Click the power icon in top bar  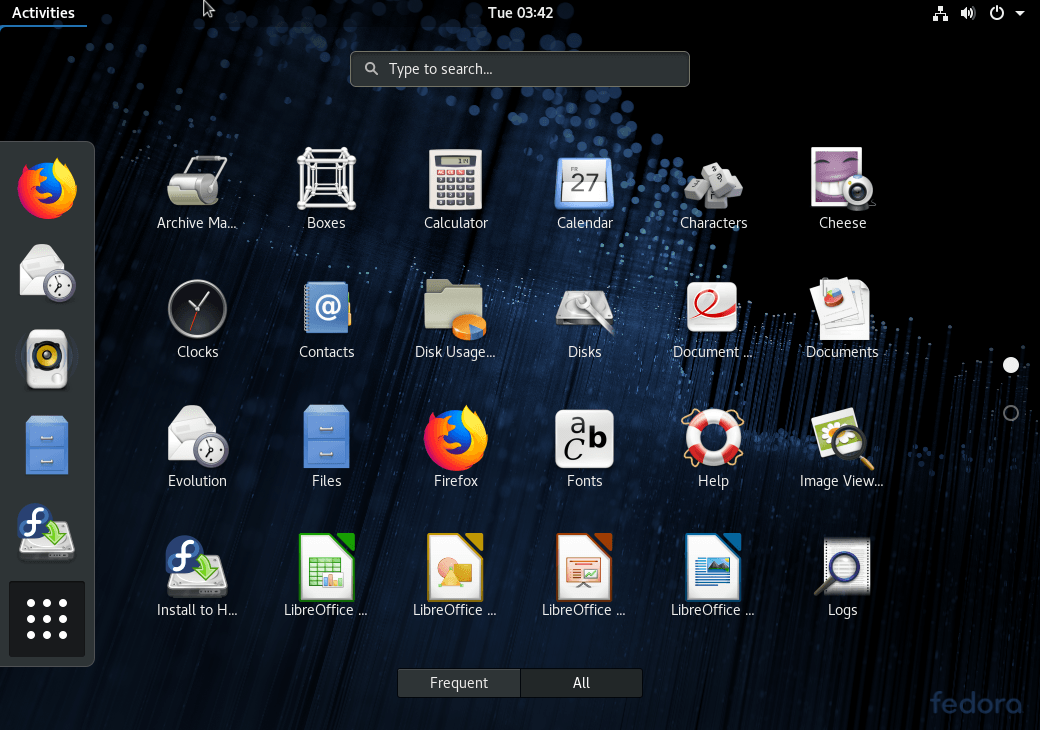click(x=996, y=13)
